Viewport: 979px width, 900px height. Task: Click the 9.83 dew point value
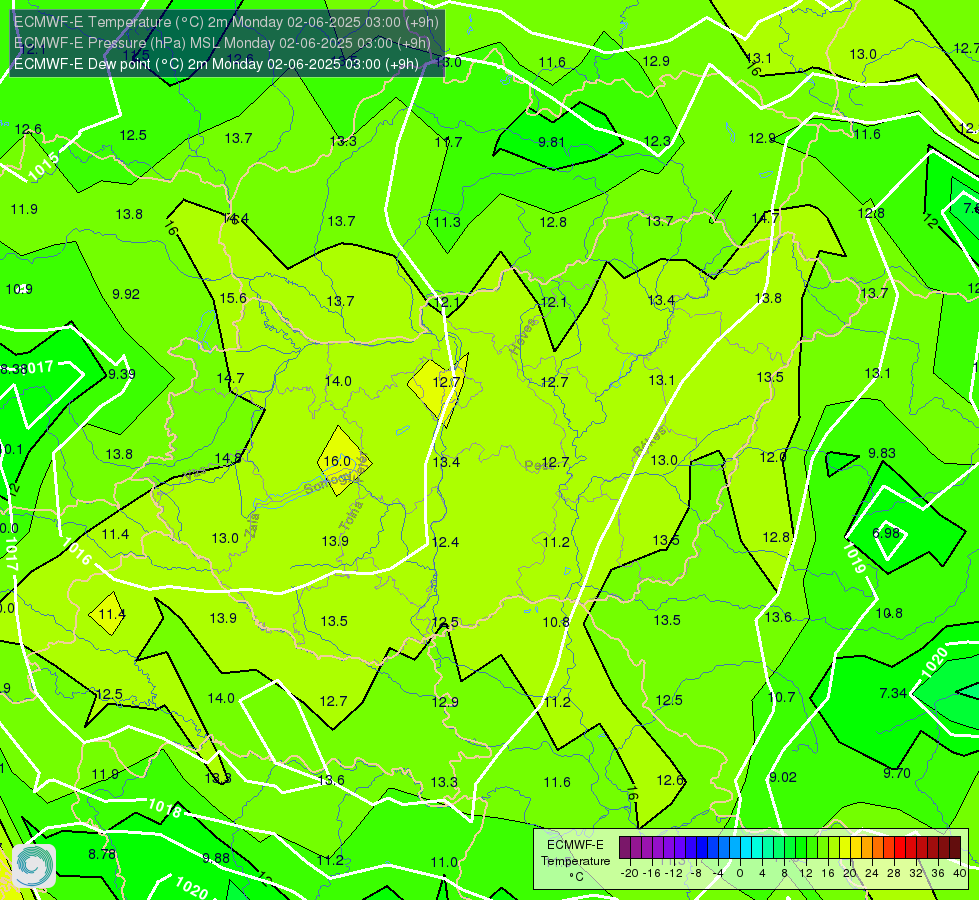click(882, 453)
